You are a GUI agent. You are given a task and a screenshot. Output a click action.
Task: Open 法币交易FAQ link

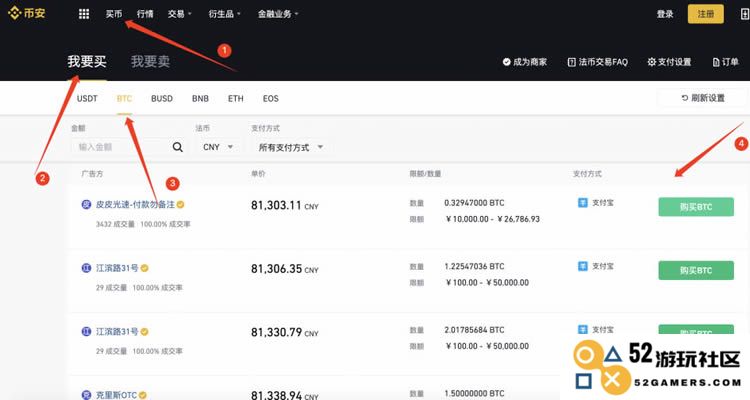pos(597,62)
